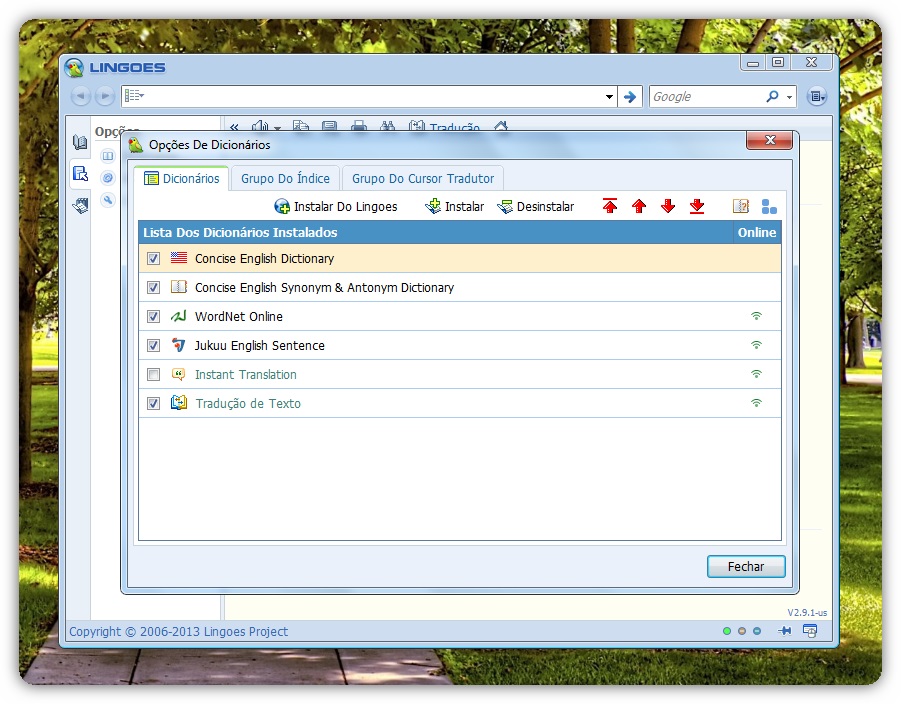Open dictionary properties info icon

pos(741,206)
